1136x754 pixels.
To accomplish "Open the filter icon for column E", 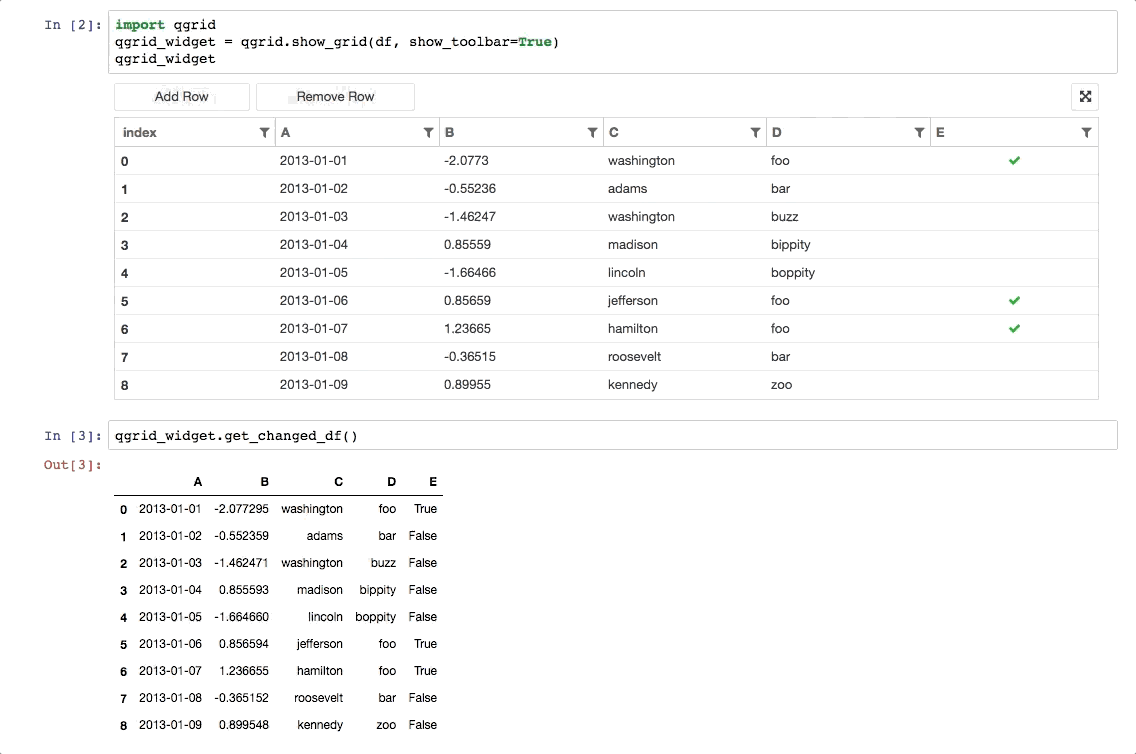I will pyautogui.click(x=1086, y=133).
